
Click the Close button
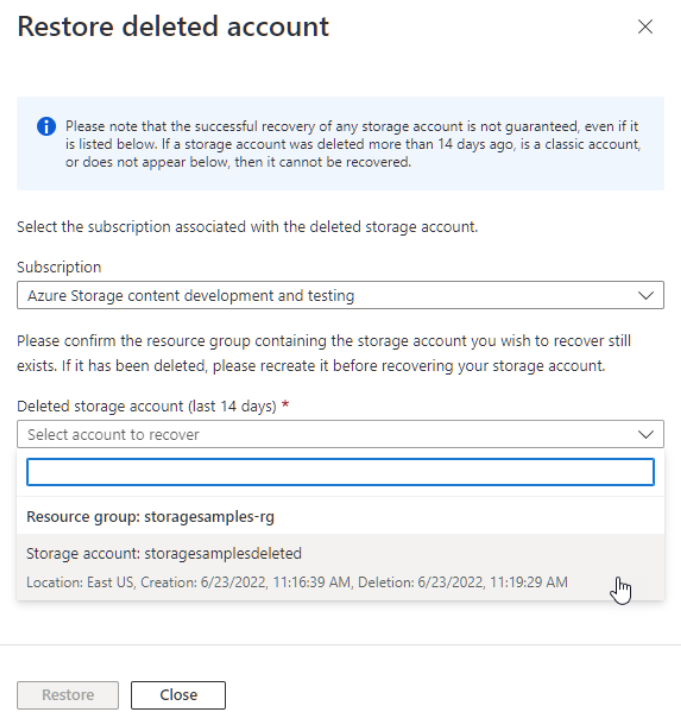point(178,695)
